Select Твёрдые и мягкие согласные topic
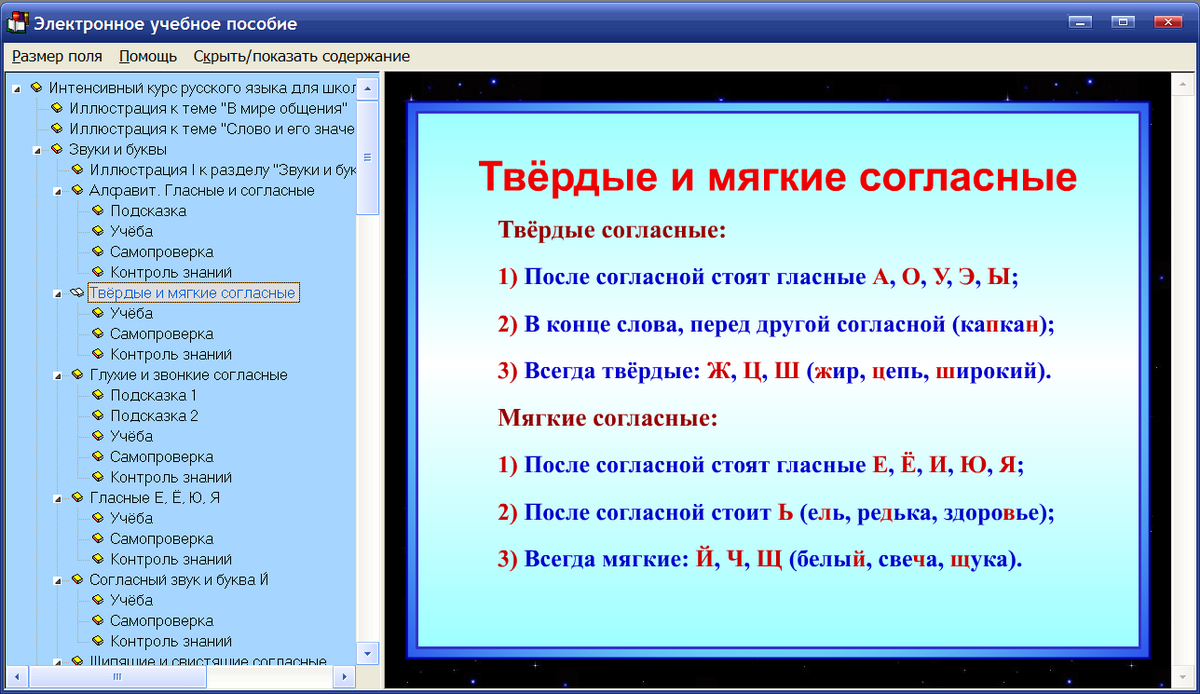This screenshot has width=1200, height=694. [x=192, y=293]
